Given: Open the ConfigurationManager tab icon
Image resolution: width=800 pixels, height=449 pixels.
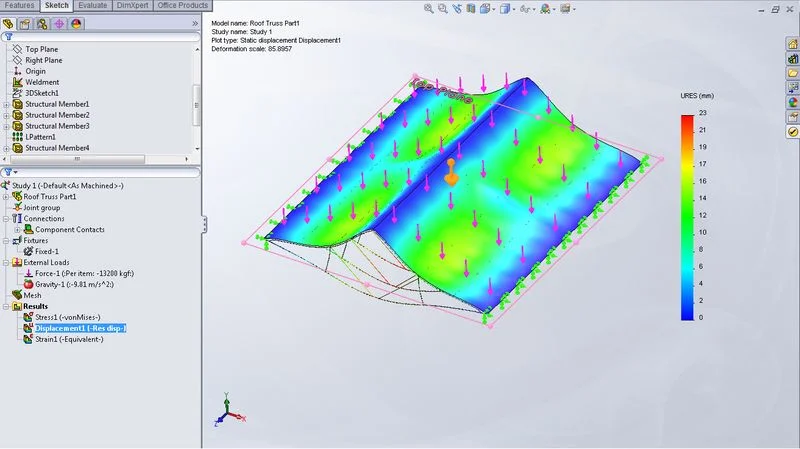Looking at the screenshot, I should 41,23.
